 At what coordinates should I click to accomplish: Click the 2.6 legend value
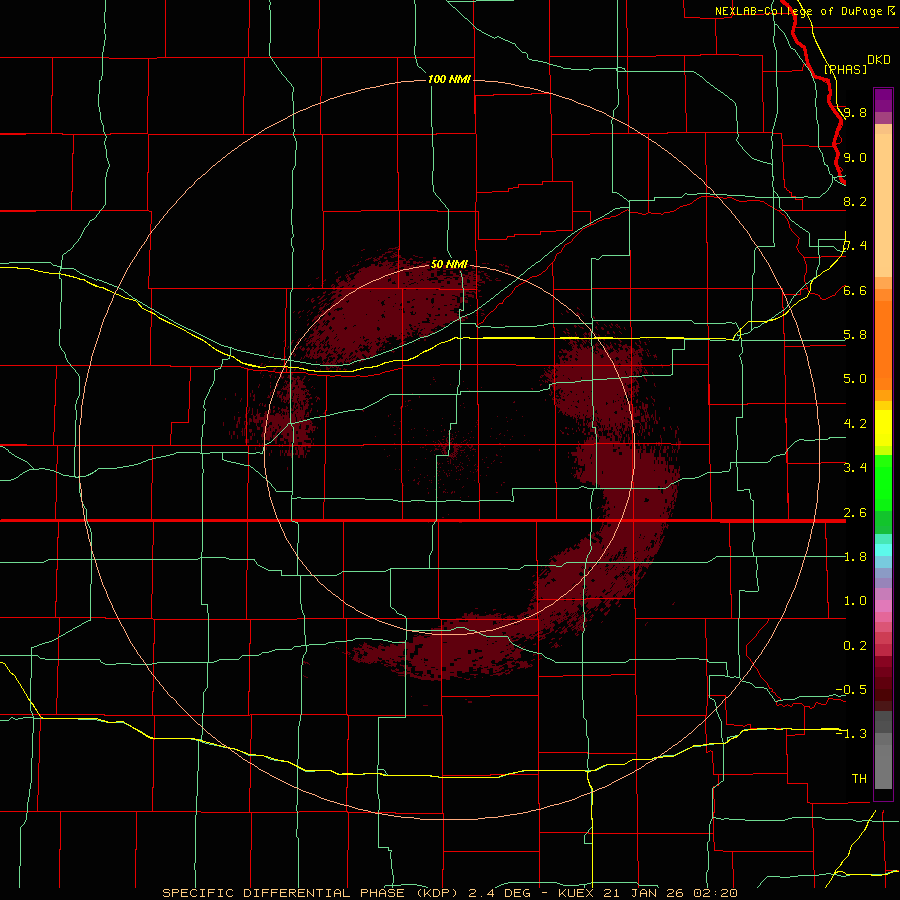(855, 512)
